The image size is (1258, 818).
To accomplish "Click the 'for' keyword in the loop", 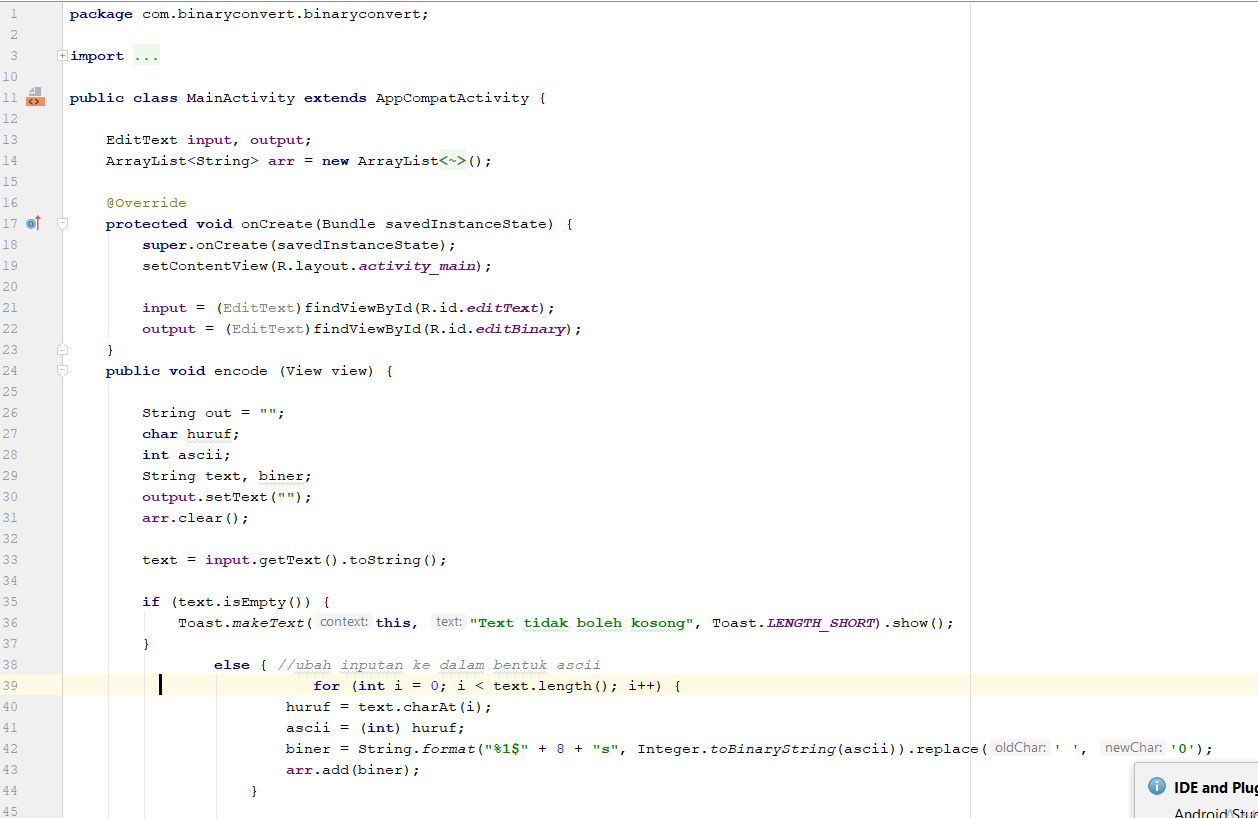I will pos(326,686).
